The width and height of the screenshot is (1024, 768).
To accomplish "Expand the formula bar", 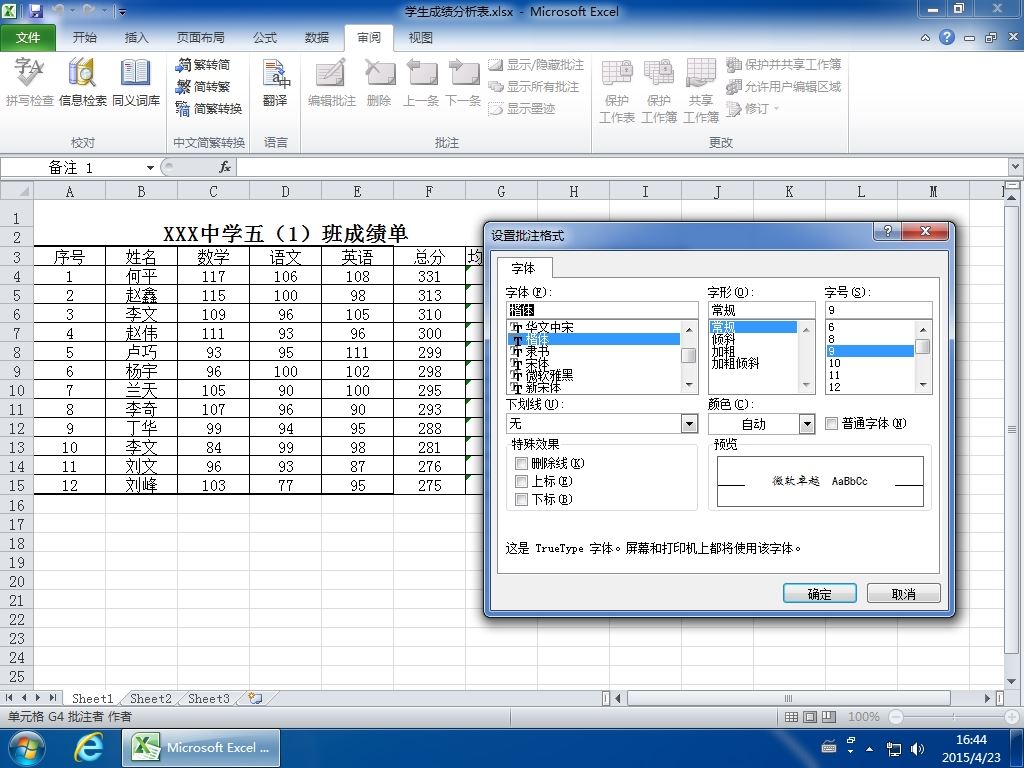I will coord(1016,167).
